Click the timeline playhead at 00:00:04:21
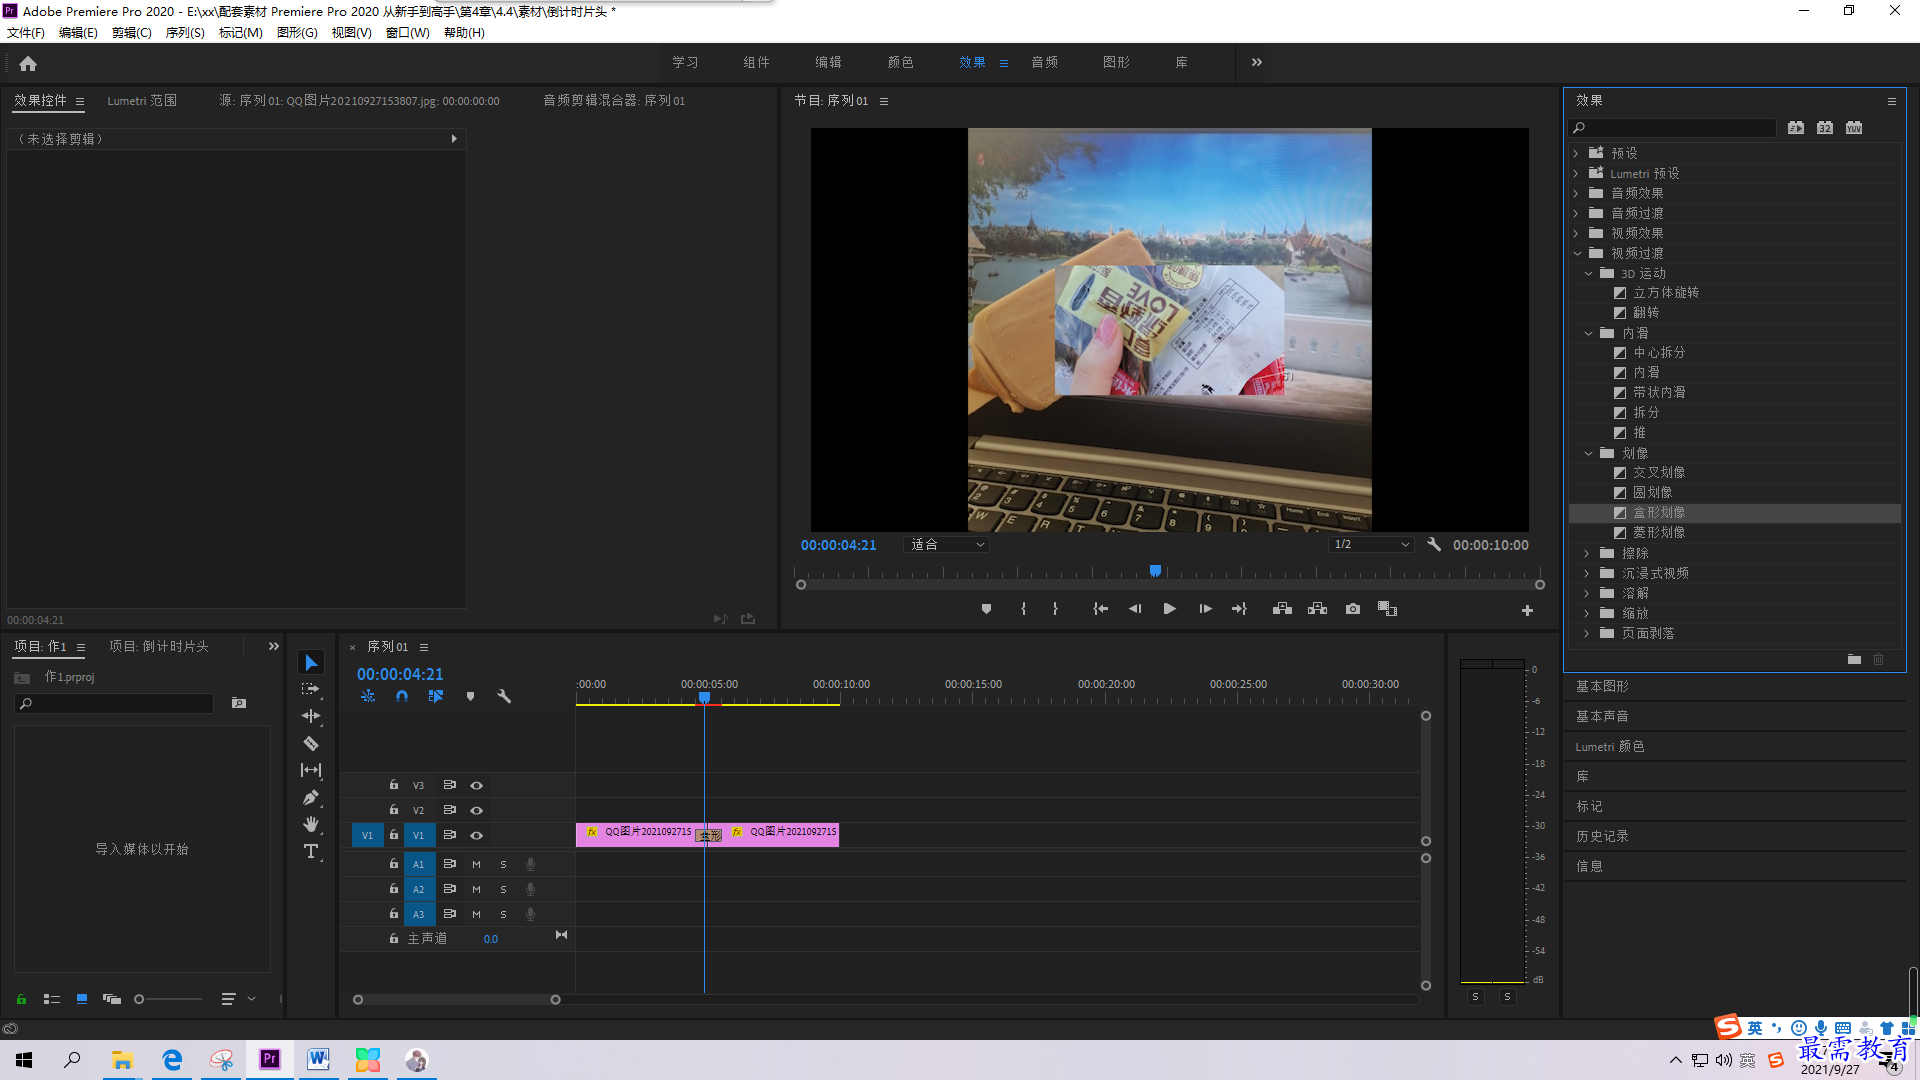The height and width of the screenshot is (1080, 1920). pos(704,697)
